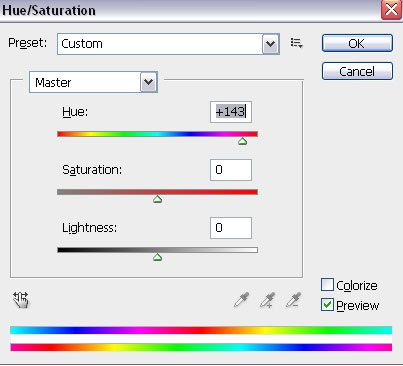Click the Lightness slider handle
Image resolution: width=403 pixels, height=366 pixels.
click(x=157, y=257)
